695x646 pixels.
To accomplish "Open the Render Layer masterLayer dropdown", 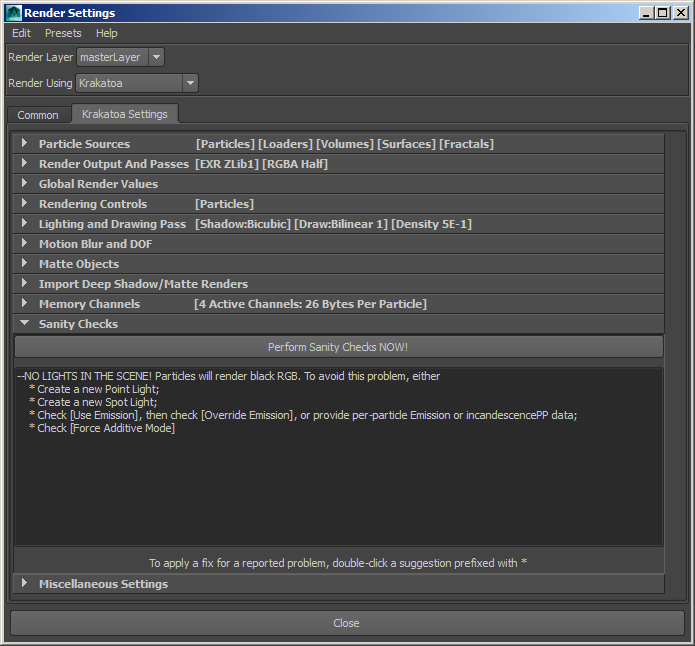I will coord(120,57).
